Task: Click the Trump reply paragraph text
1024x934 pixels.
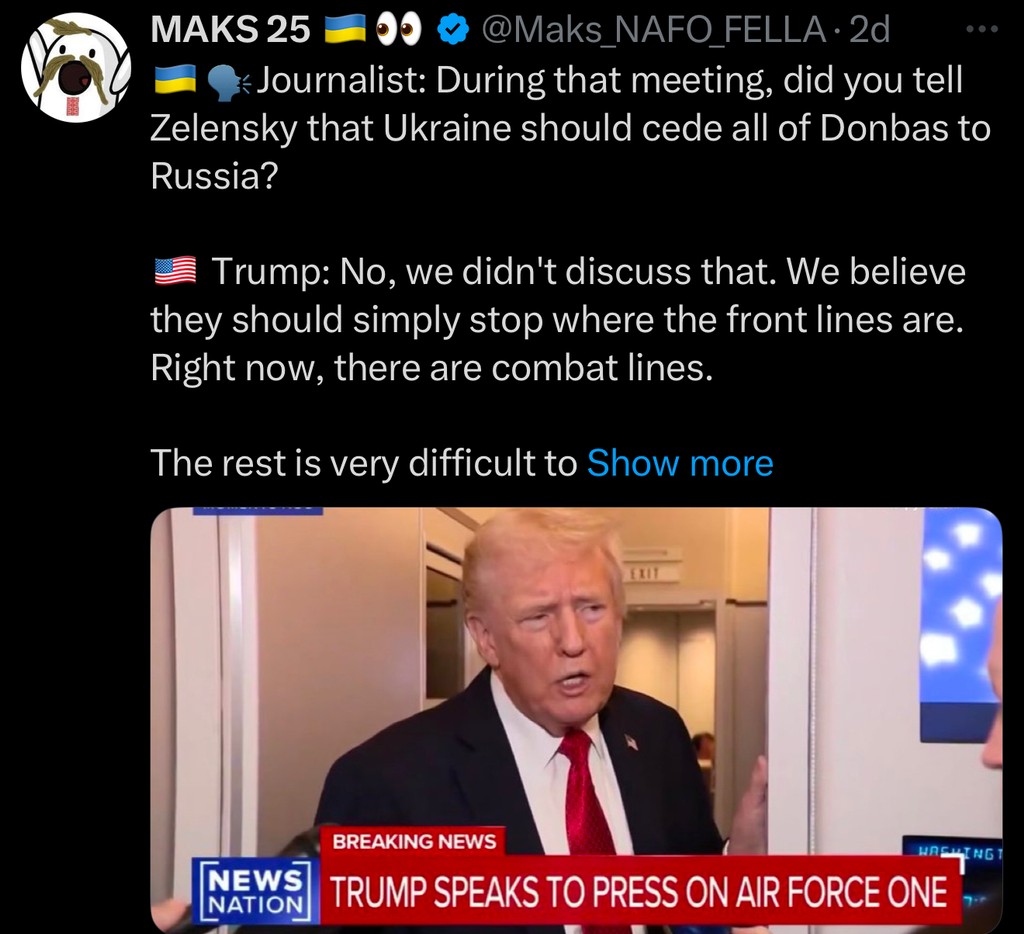Action: (558, 319)
